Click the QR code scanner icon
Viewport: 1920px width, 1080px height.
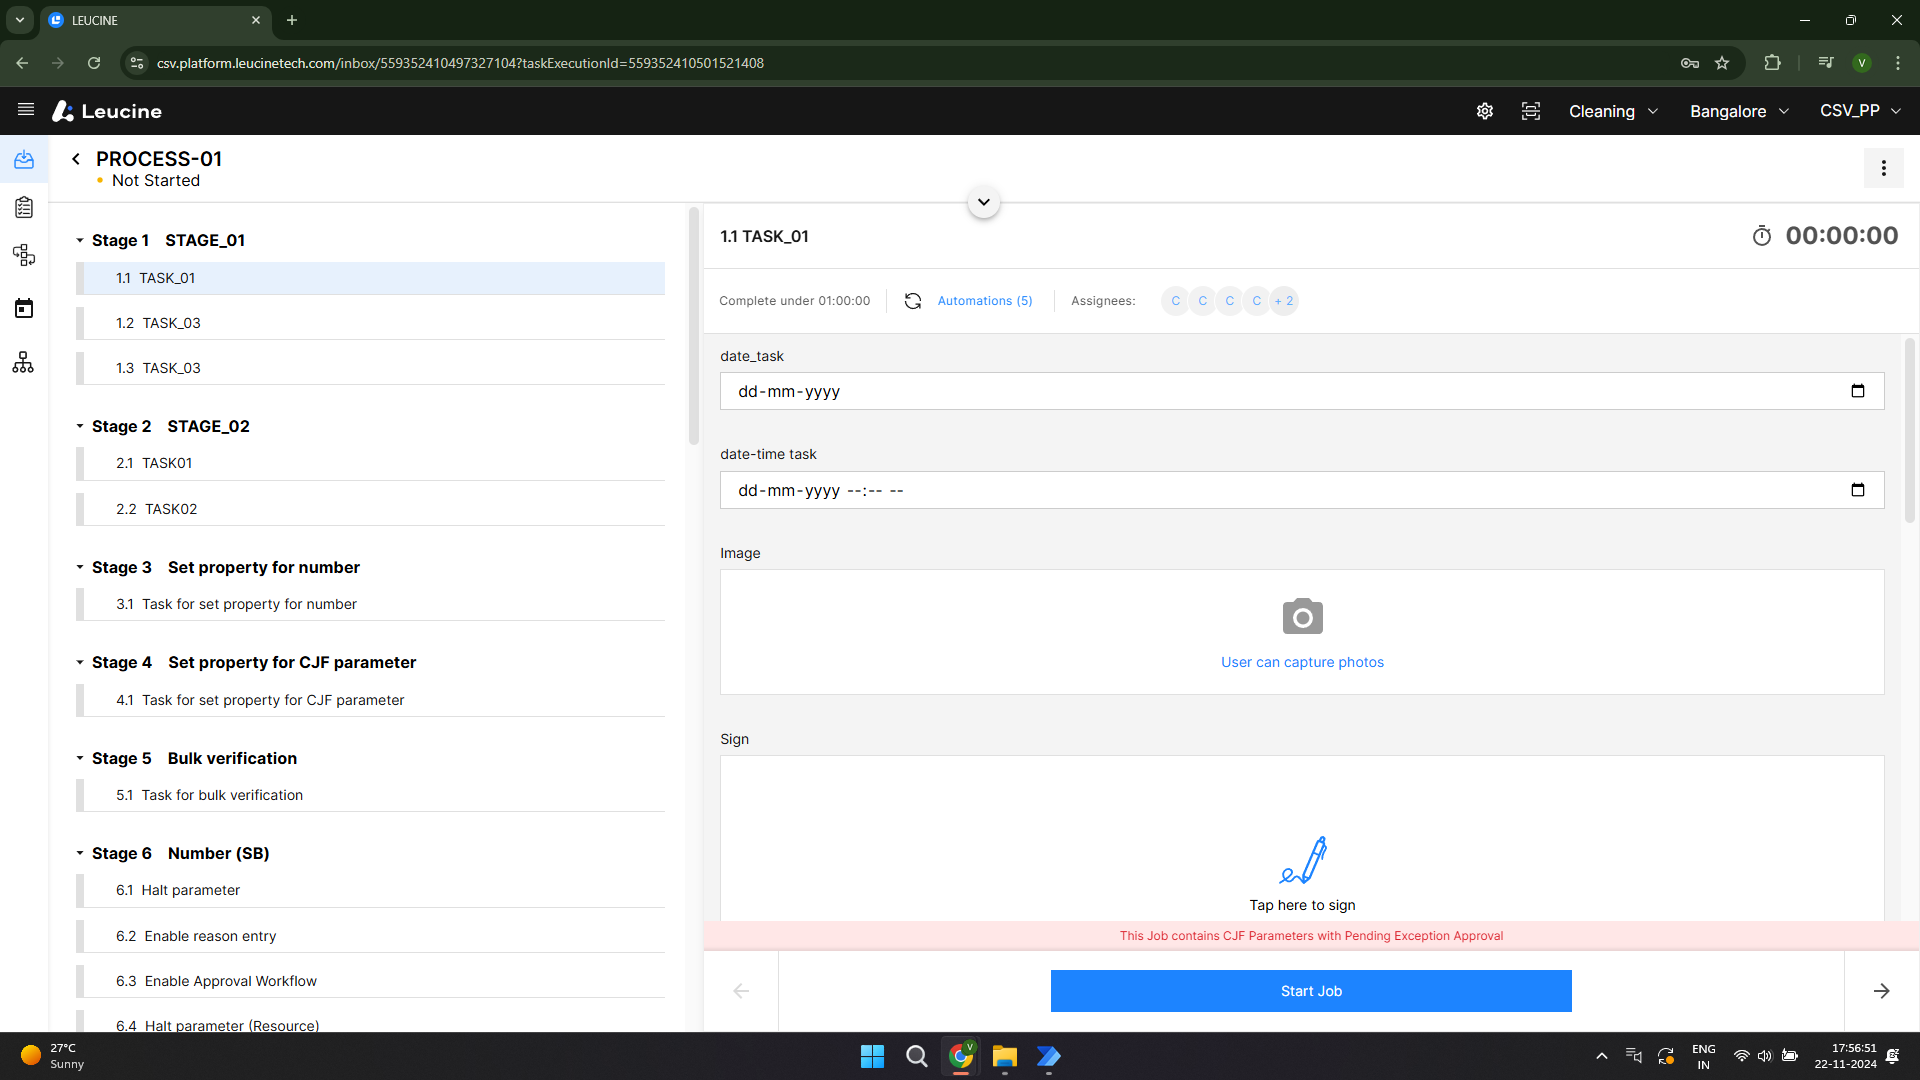[1531, 111]
